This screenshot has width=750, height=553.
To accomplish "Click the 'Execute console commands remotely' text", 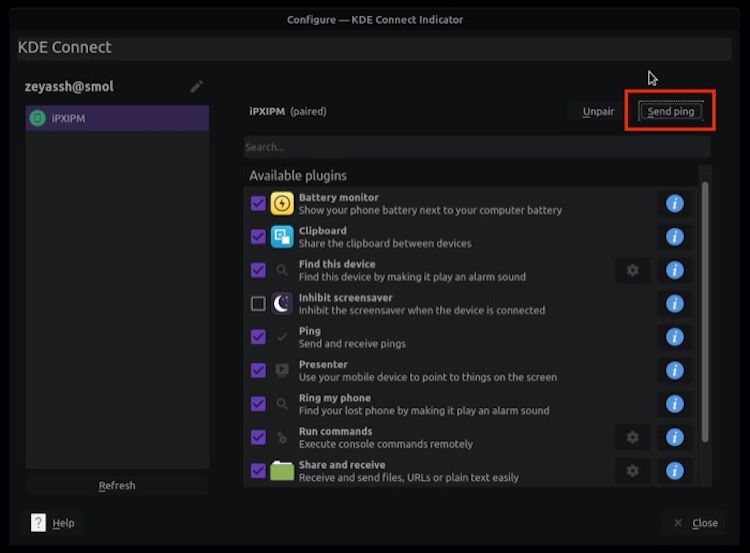I will [386, 444].
